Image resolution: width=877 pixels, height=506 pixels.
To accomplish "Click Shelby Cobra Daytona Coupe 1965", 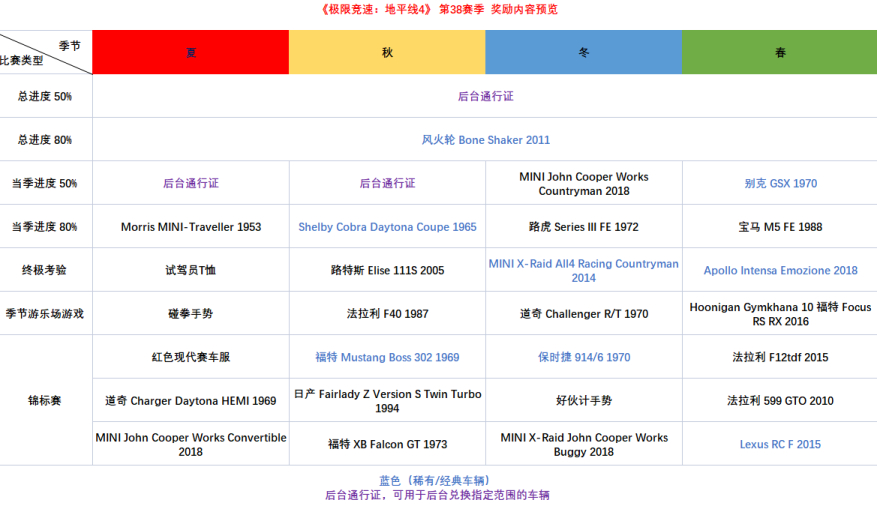I will (387, 227).
